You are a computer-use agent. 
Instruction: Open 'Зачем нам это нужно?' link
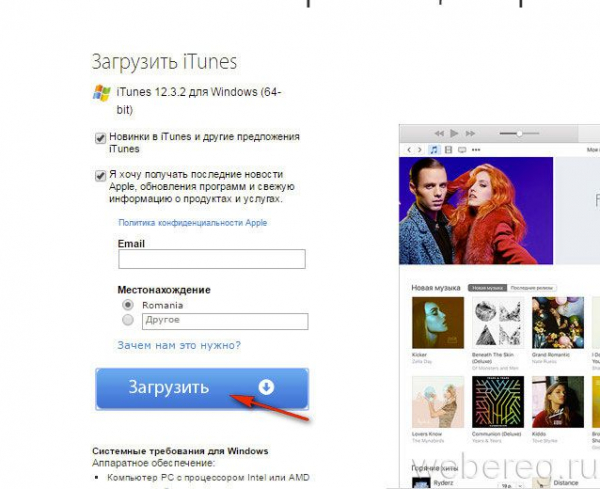tap(179, 345)
